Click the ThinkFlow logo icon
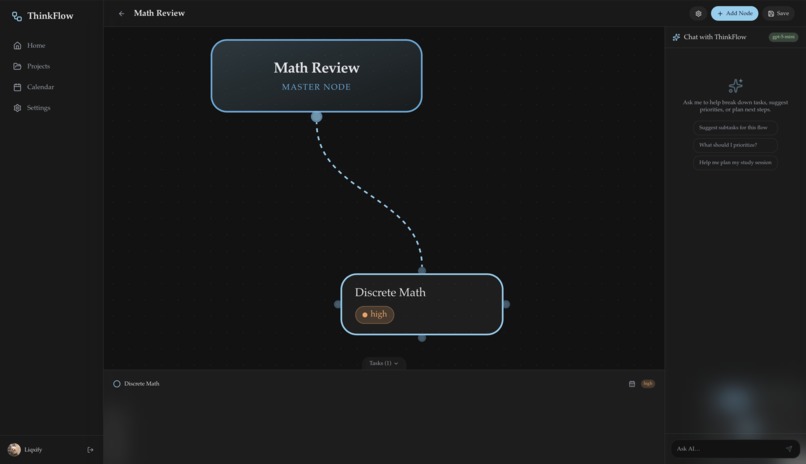The height and width of the screenshot is (464, 806). coord(17,16)
